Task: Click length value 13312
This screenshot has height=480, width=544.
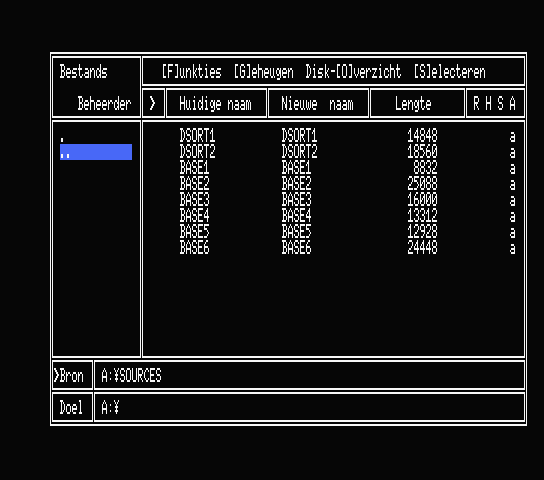Action: click(x=422, y=215)
